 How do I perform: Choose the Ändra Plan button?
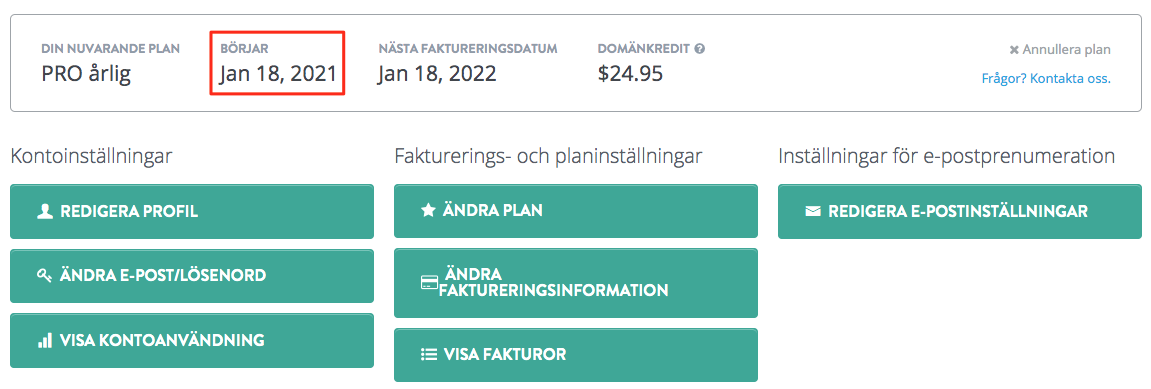pos(576,211)
